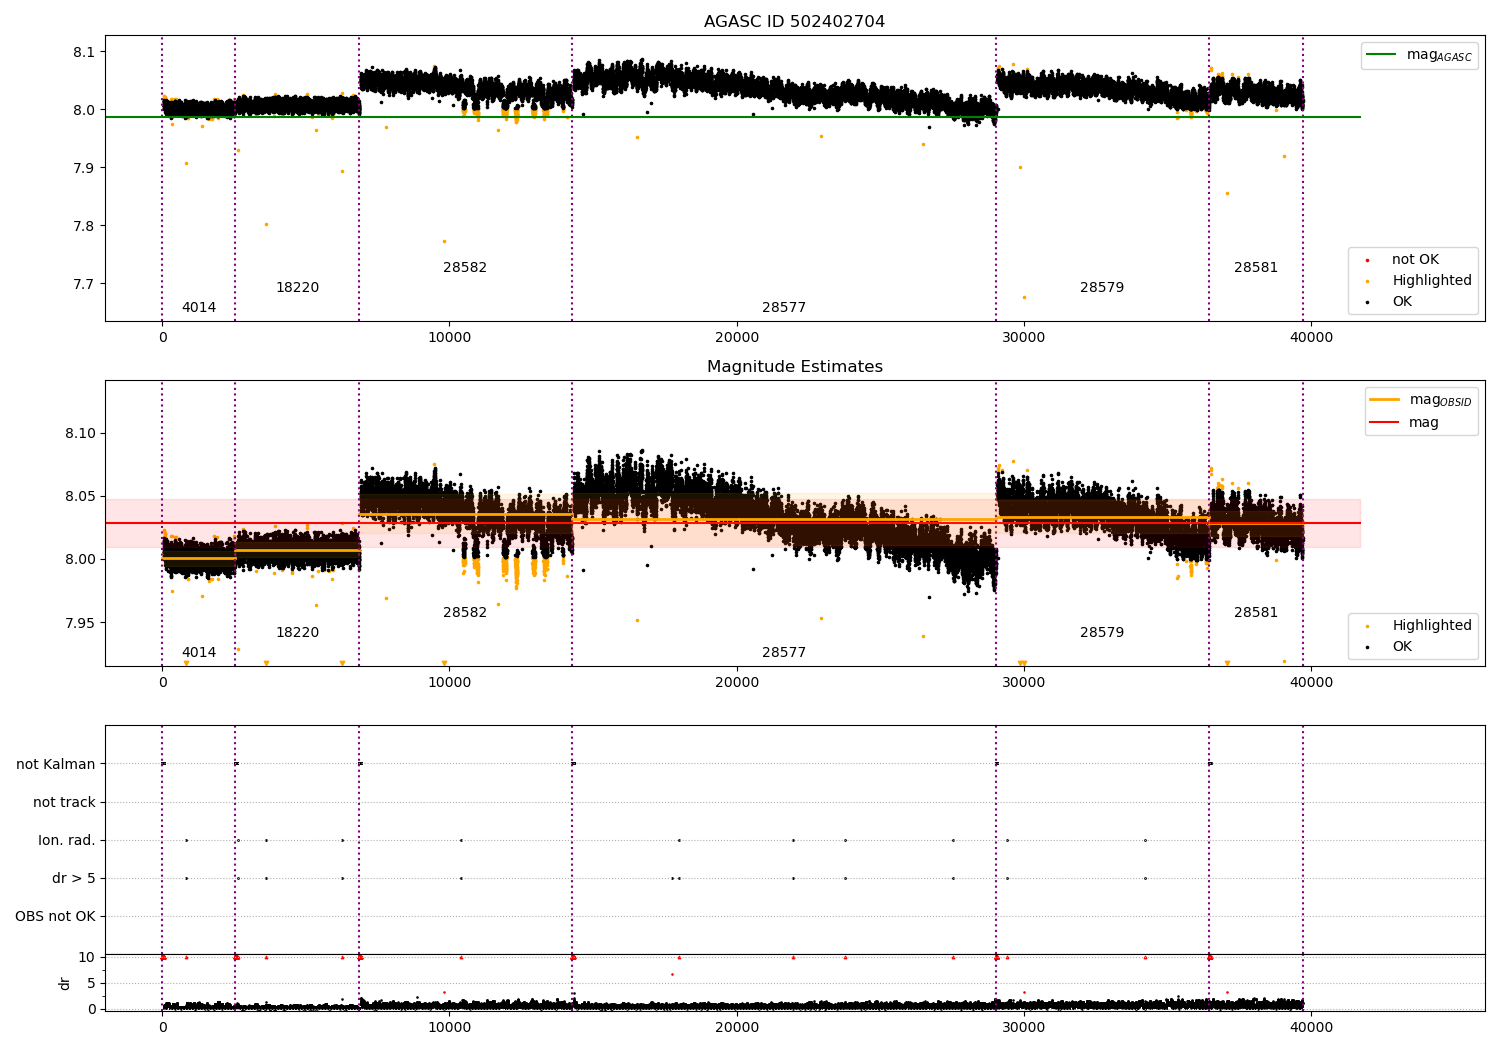Click obsid 28581 in Magnitude Estimates plot
1500x1050 pixels.
click(1256, 613)
